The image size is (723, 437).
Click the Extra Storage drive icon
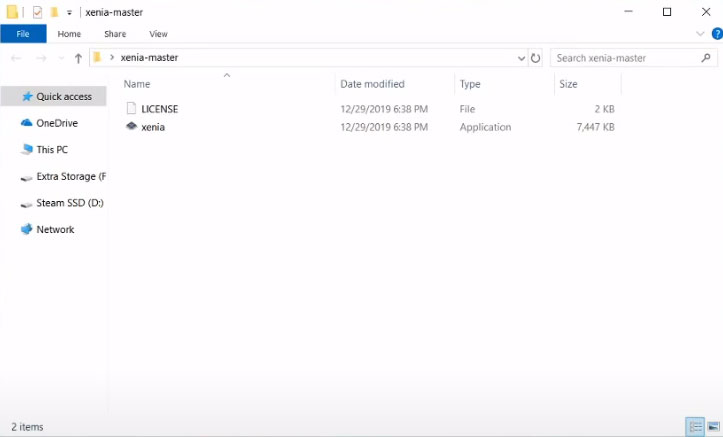[27, 178]
